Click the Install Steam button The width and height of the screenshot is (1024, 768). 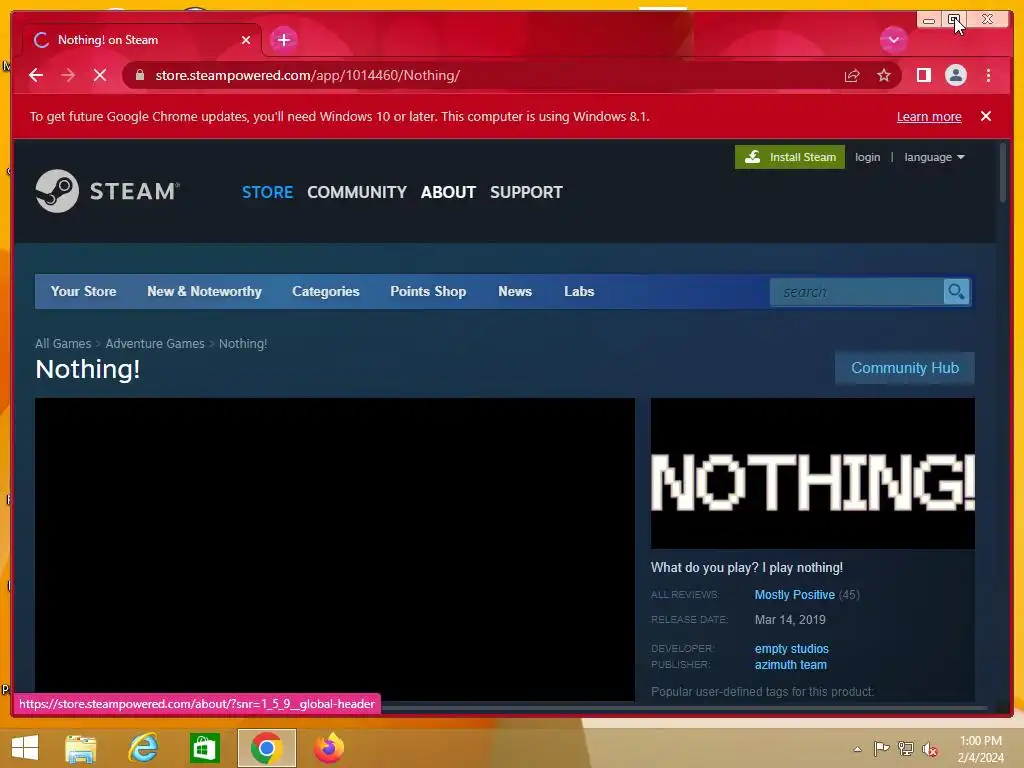[790, 157]
